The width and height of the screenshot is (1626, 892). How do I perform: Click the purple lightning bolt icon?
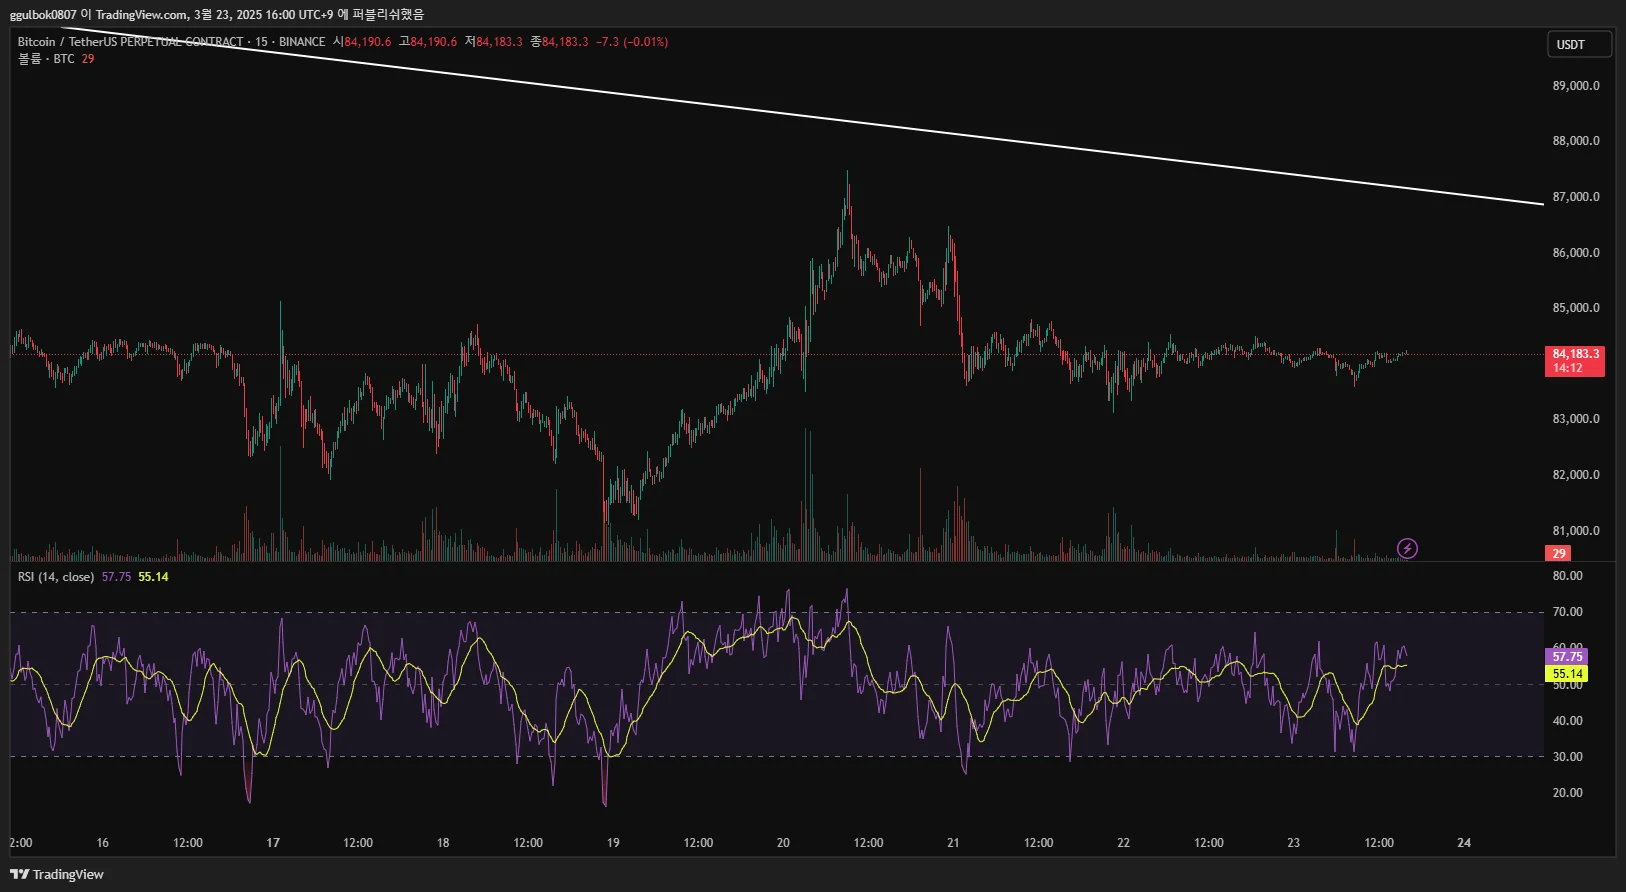[x=1407, y=548]
